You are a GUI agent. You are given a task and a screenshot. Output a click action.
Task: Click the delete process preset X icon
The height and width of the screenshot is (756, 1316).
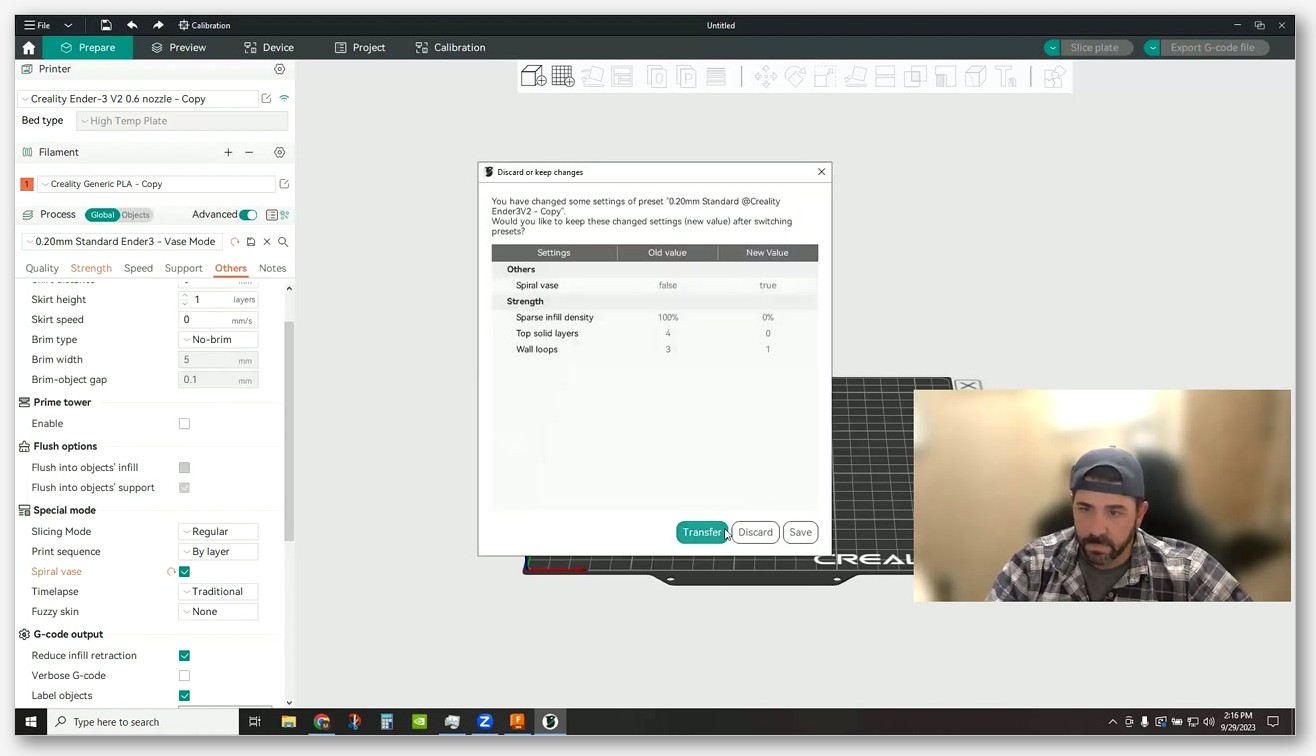(x=267, y=242)
